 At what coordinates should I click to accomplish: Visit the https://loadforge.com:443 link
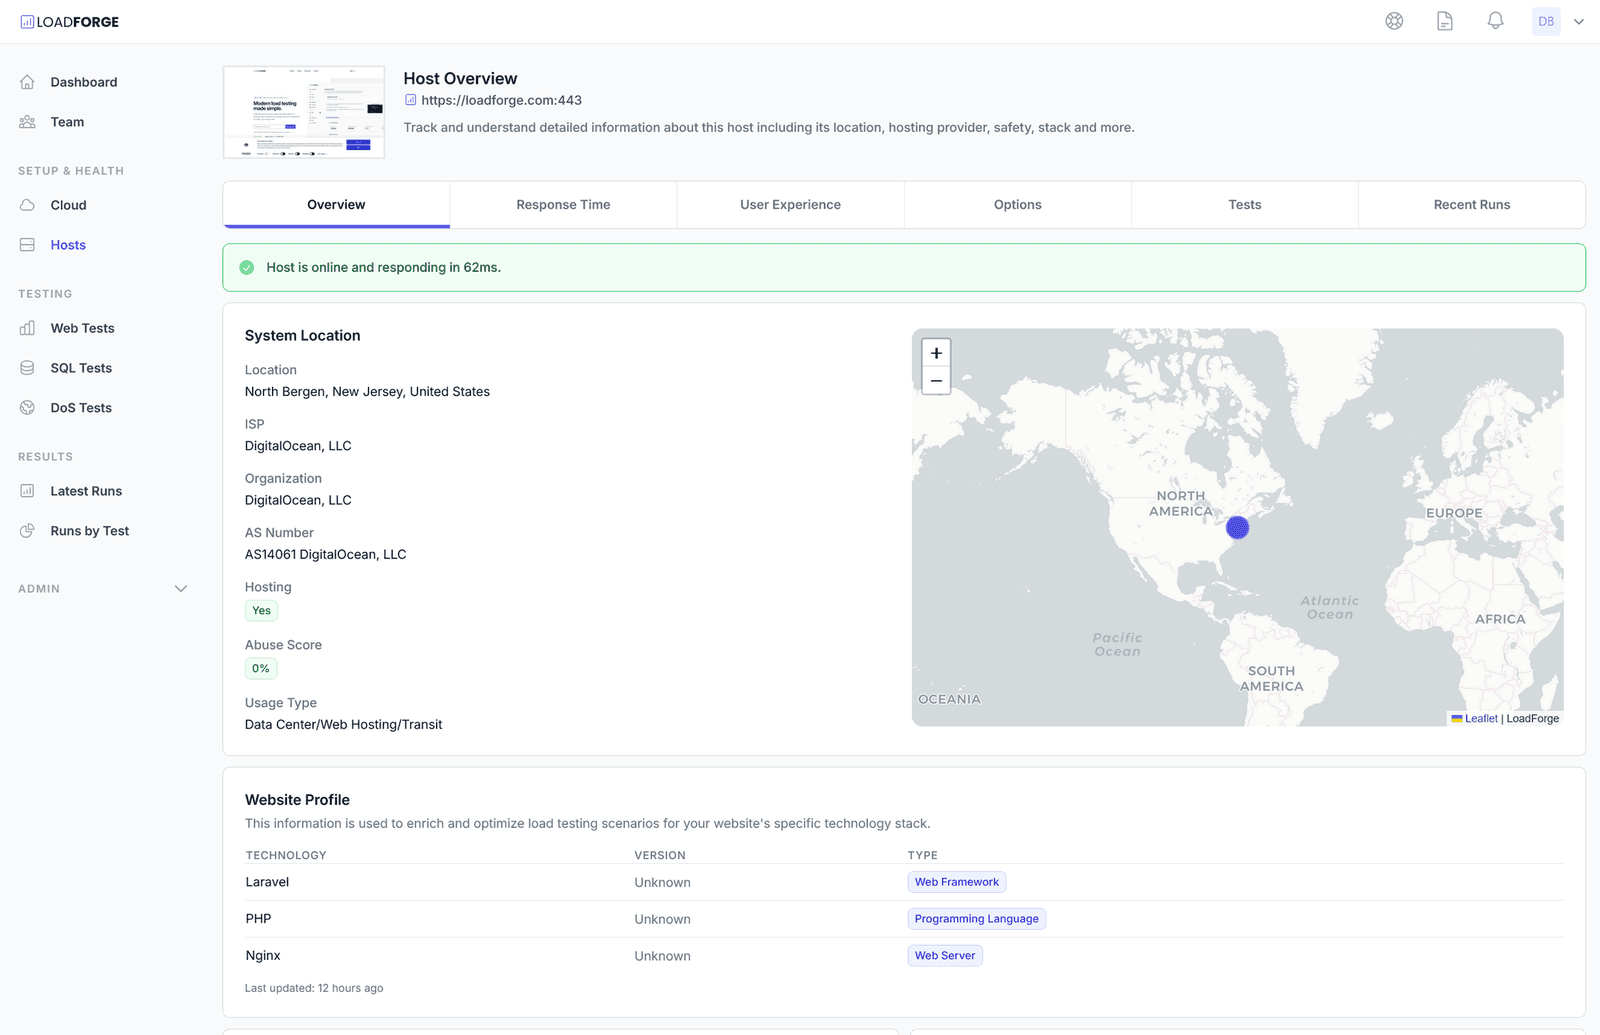tap(502, 100)
